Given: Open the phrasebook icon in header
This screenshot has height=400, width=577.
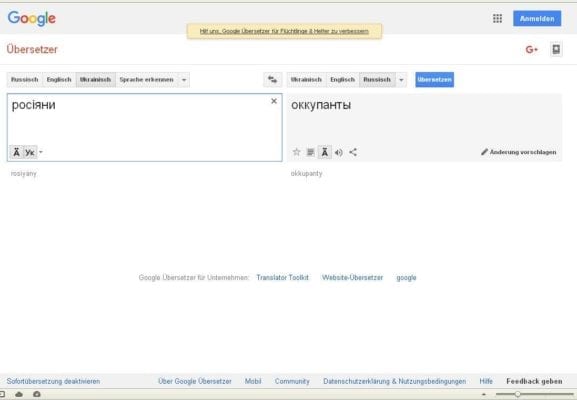Looking at the screenshot, I should [556, 49].
